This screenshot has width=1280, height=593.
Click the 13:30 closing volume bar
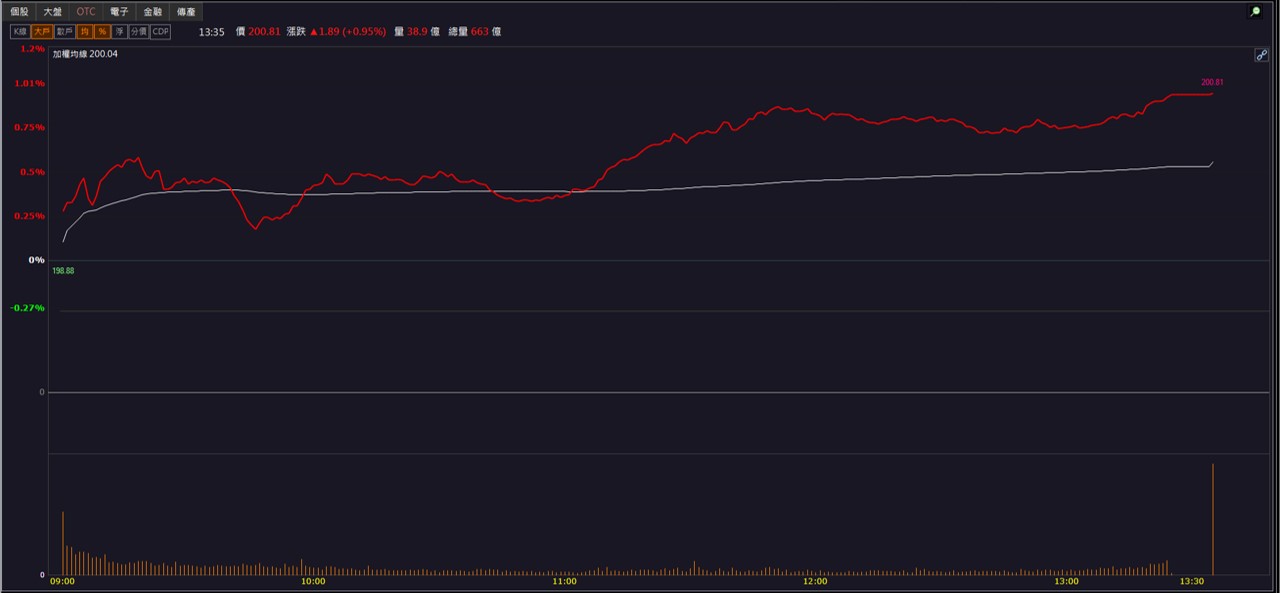point(1213,519)
